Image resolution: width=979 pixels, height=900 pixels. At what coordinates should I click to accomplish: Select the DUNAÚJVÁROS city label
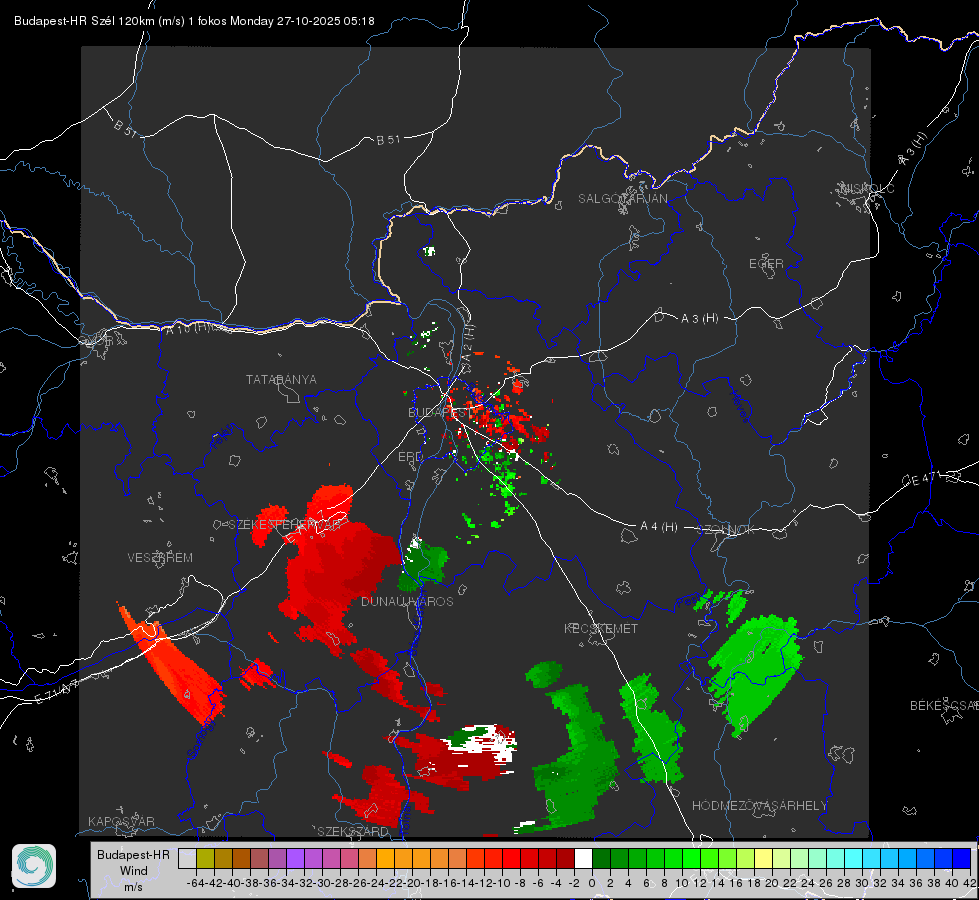point(407,601)
